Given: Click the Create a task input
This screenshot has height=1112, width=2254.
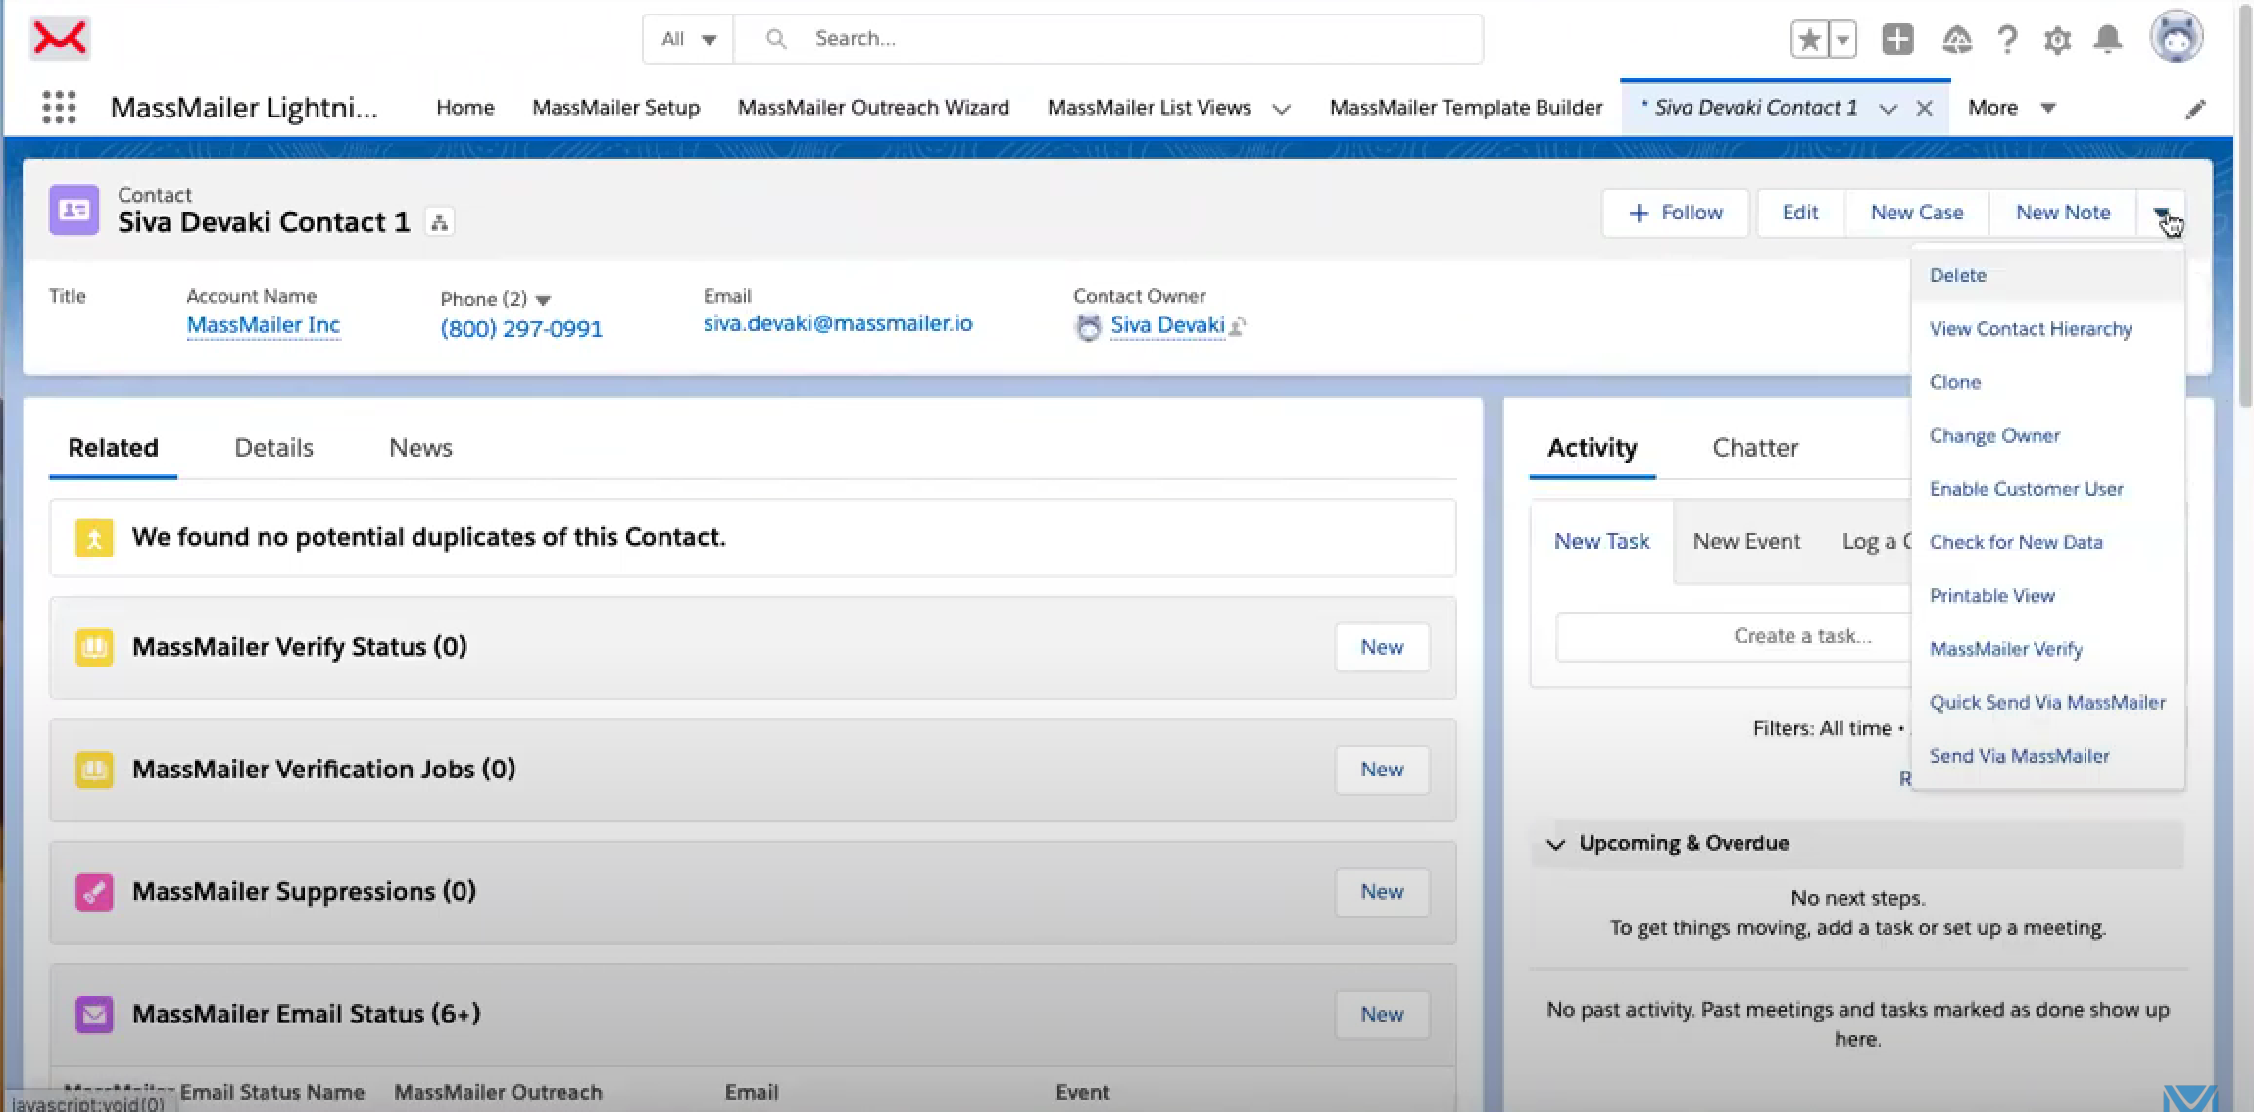Looking at the screenshot, I should tap(1733, 637).
